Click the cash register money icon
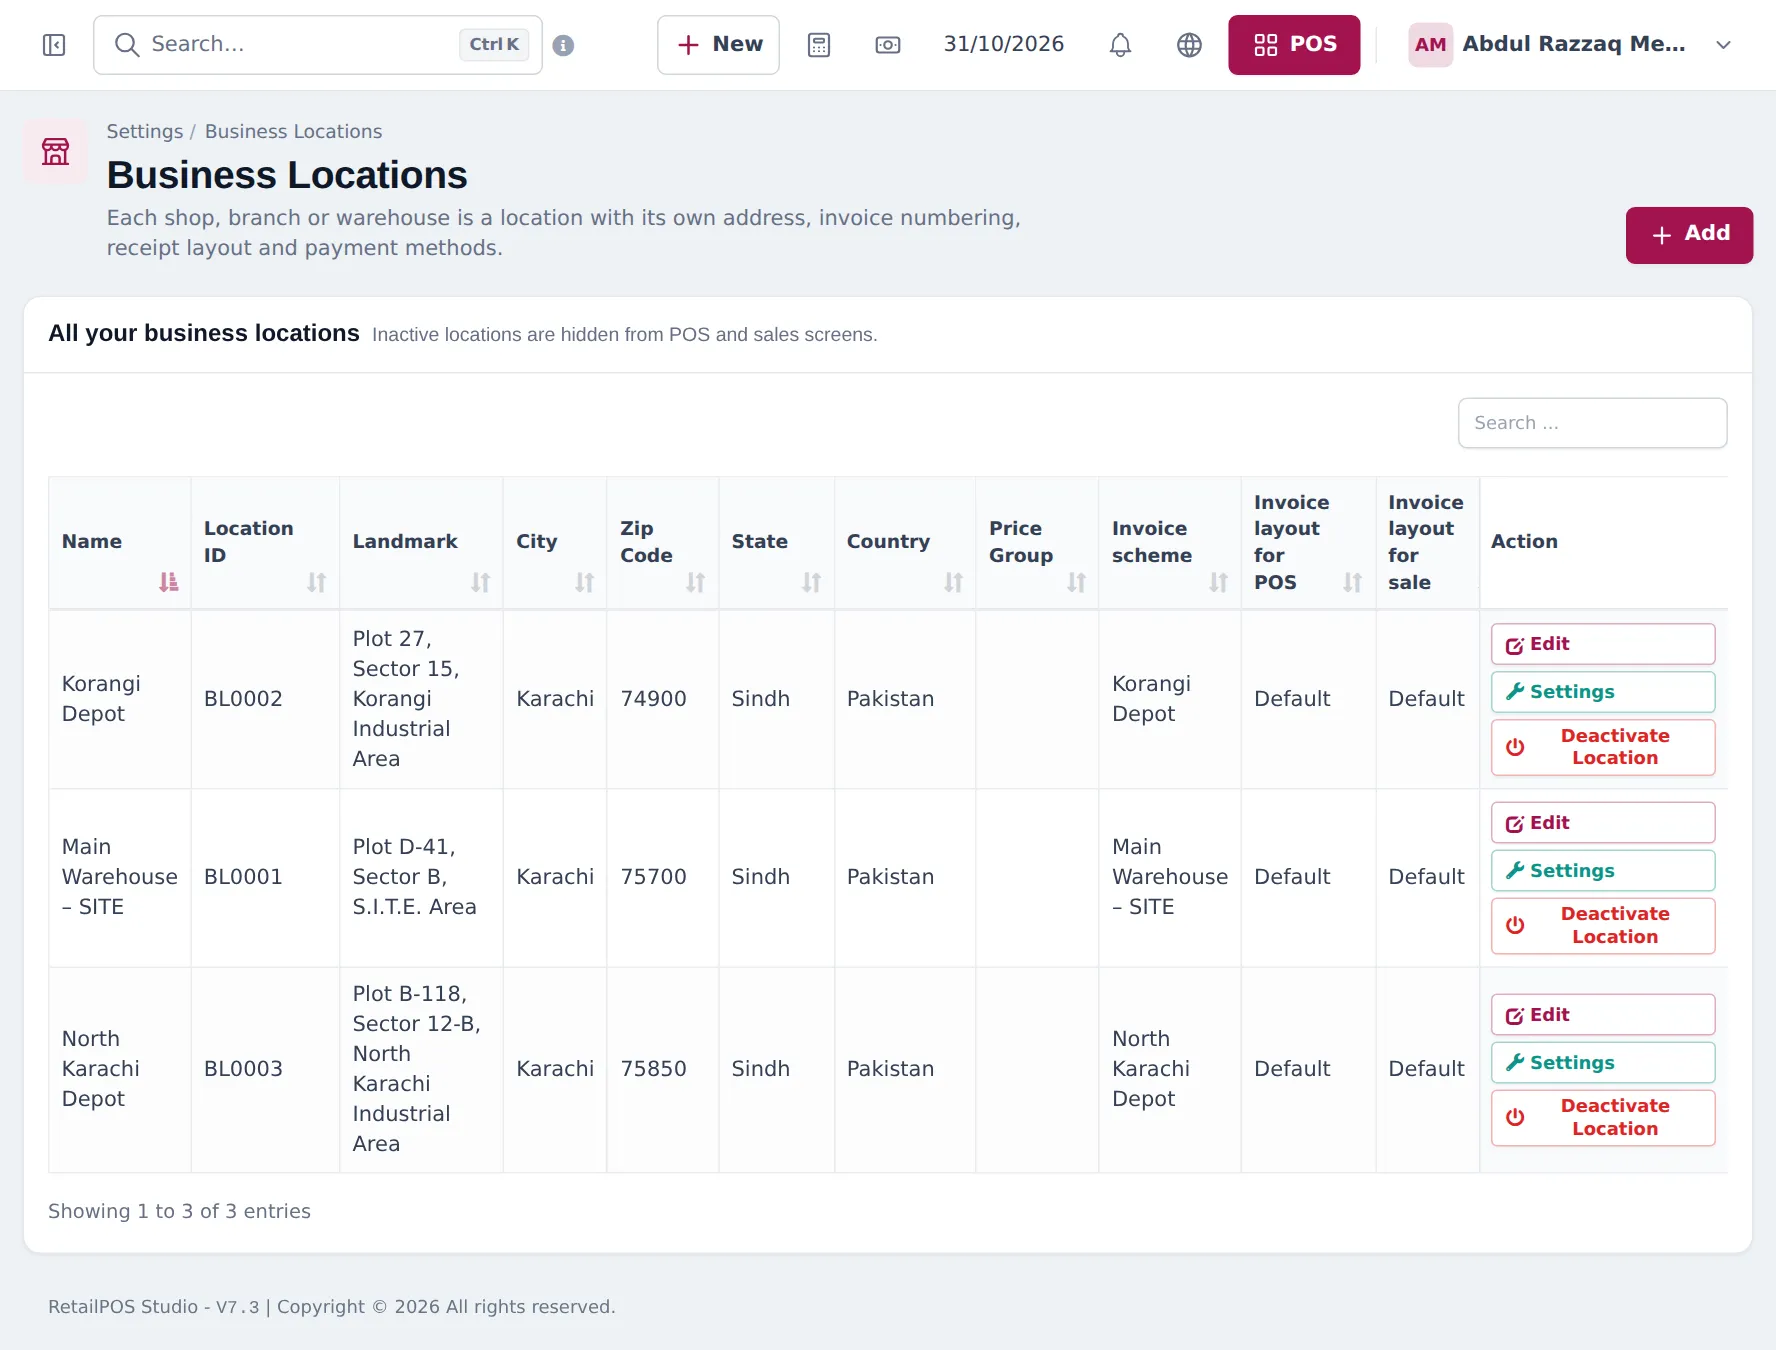Viewport: 1776px width, 1350px height. tap(888, 45)
